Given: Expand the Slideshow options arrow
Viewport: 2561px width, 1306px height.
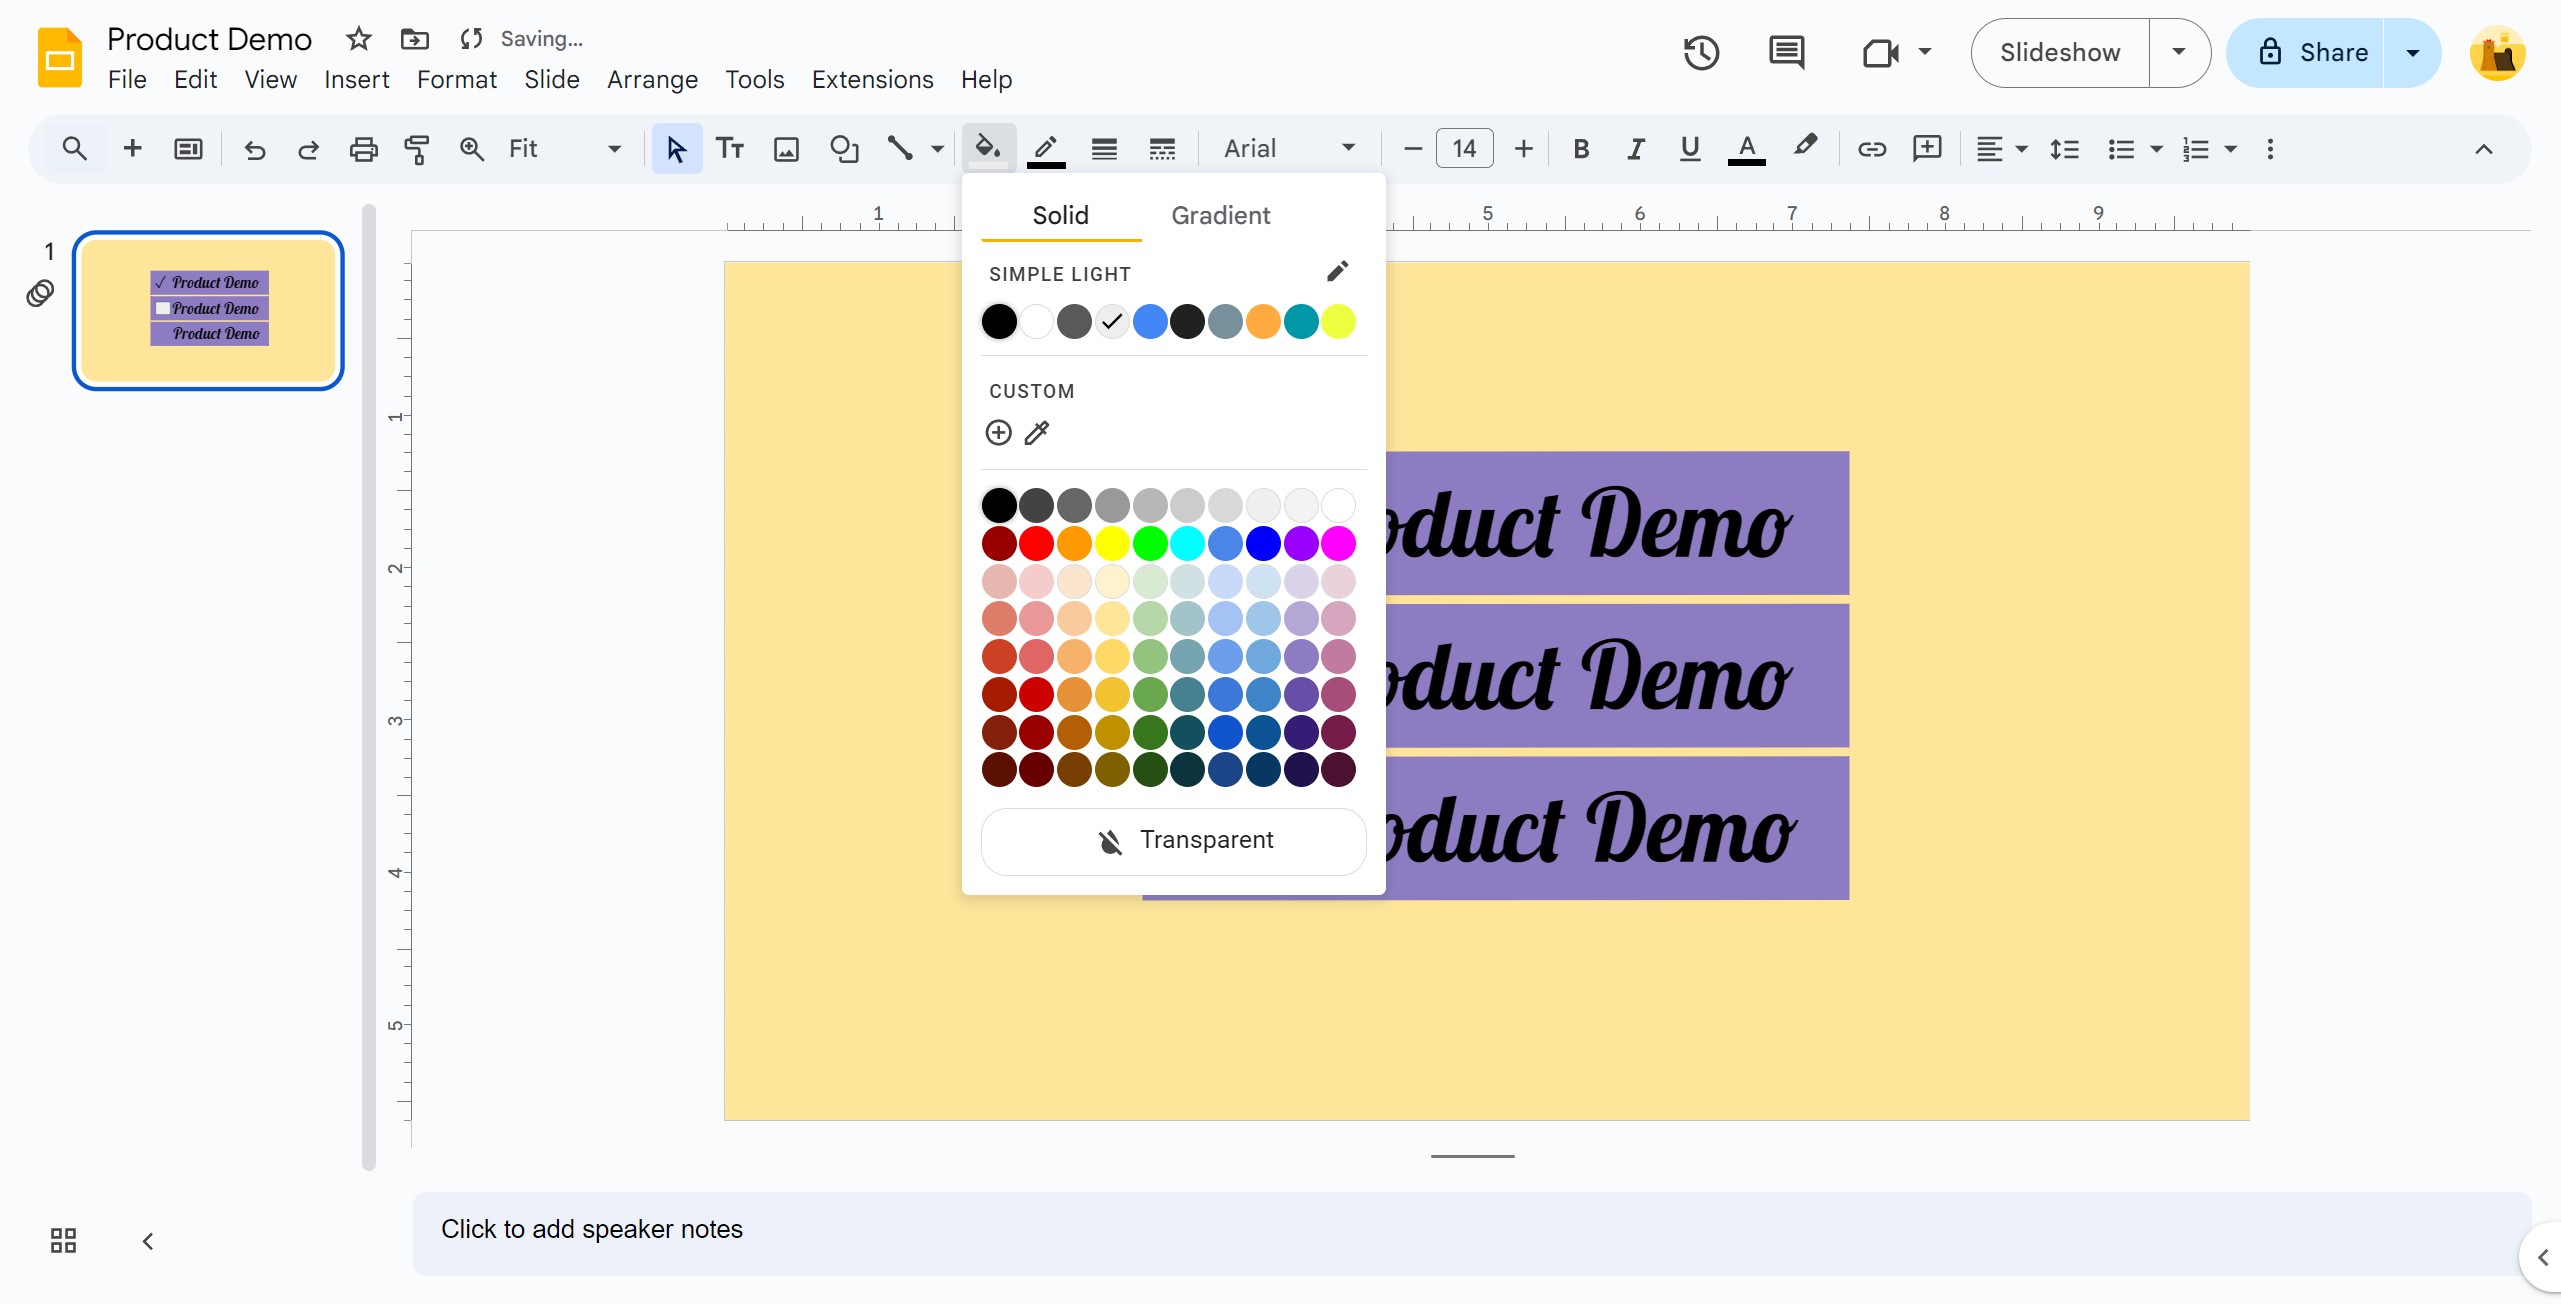Looking at the screenshot, I should click(x=2179, y=53).
